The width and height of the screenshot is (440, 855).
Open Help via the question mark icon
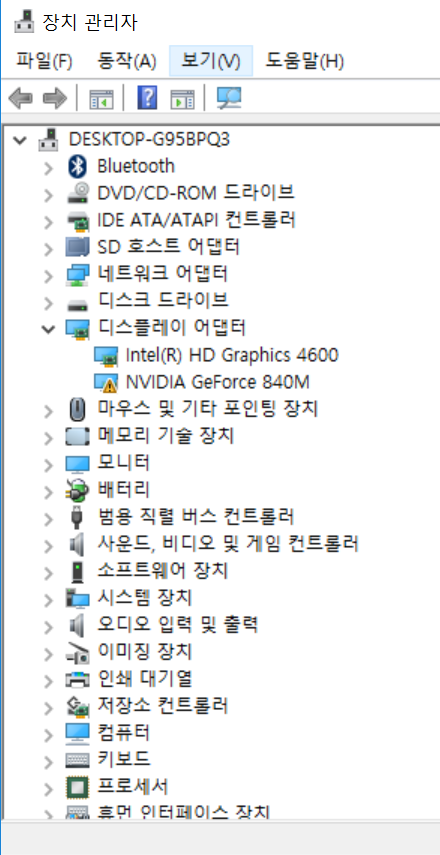[x=147, y=98]
